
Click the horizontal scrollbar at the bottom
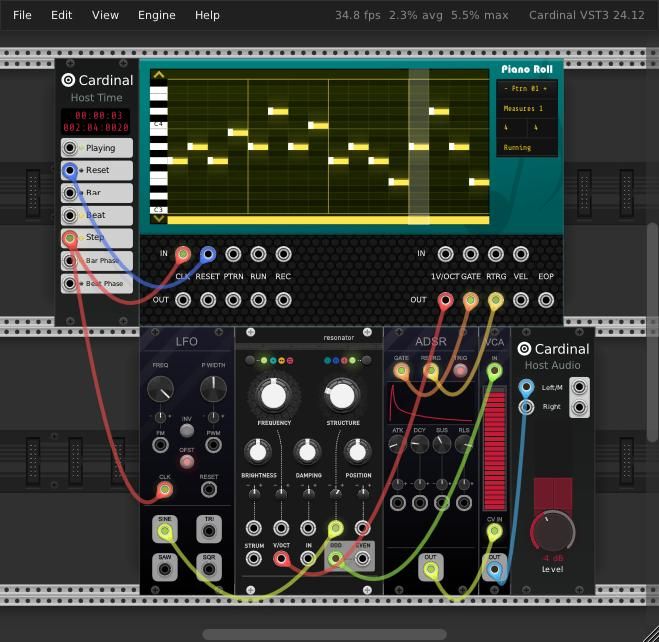coord(324,634)
